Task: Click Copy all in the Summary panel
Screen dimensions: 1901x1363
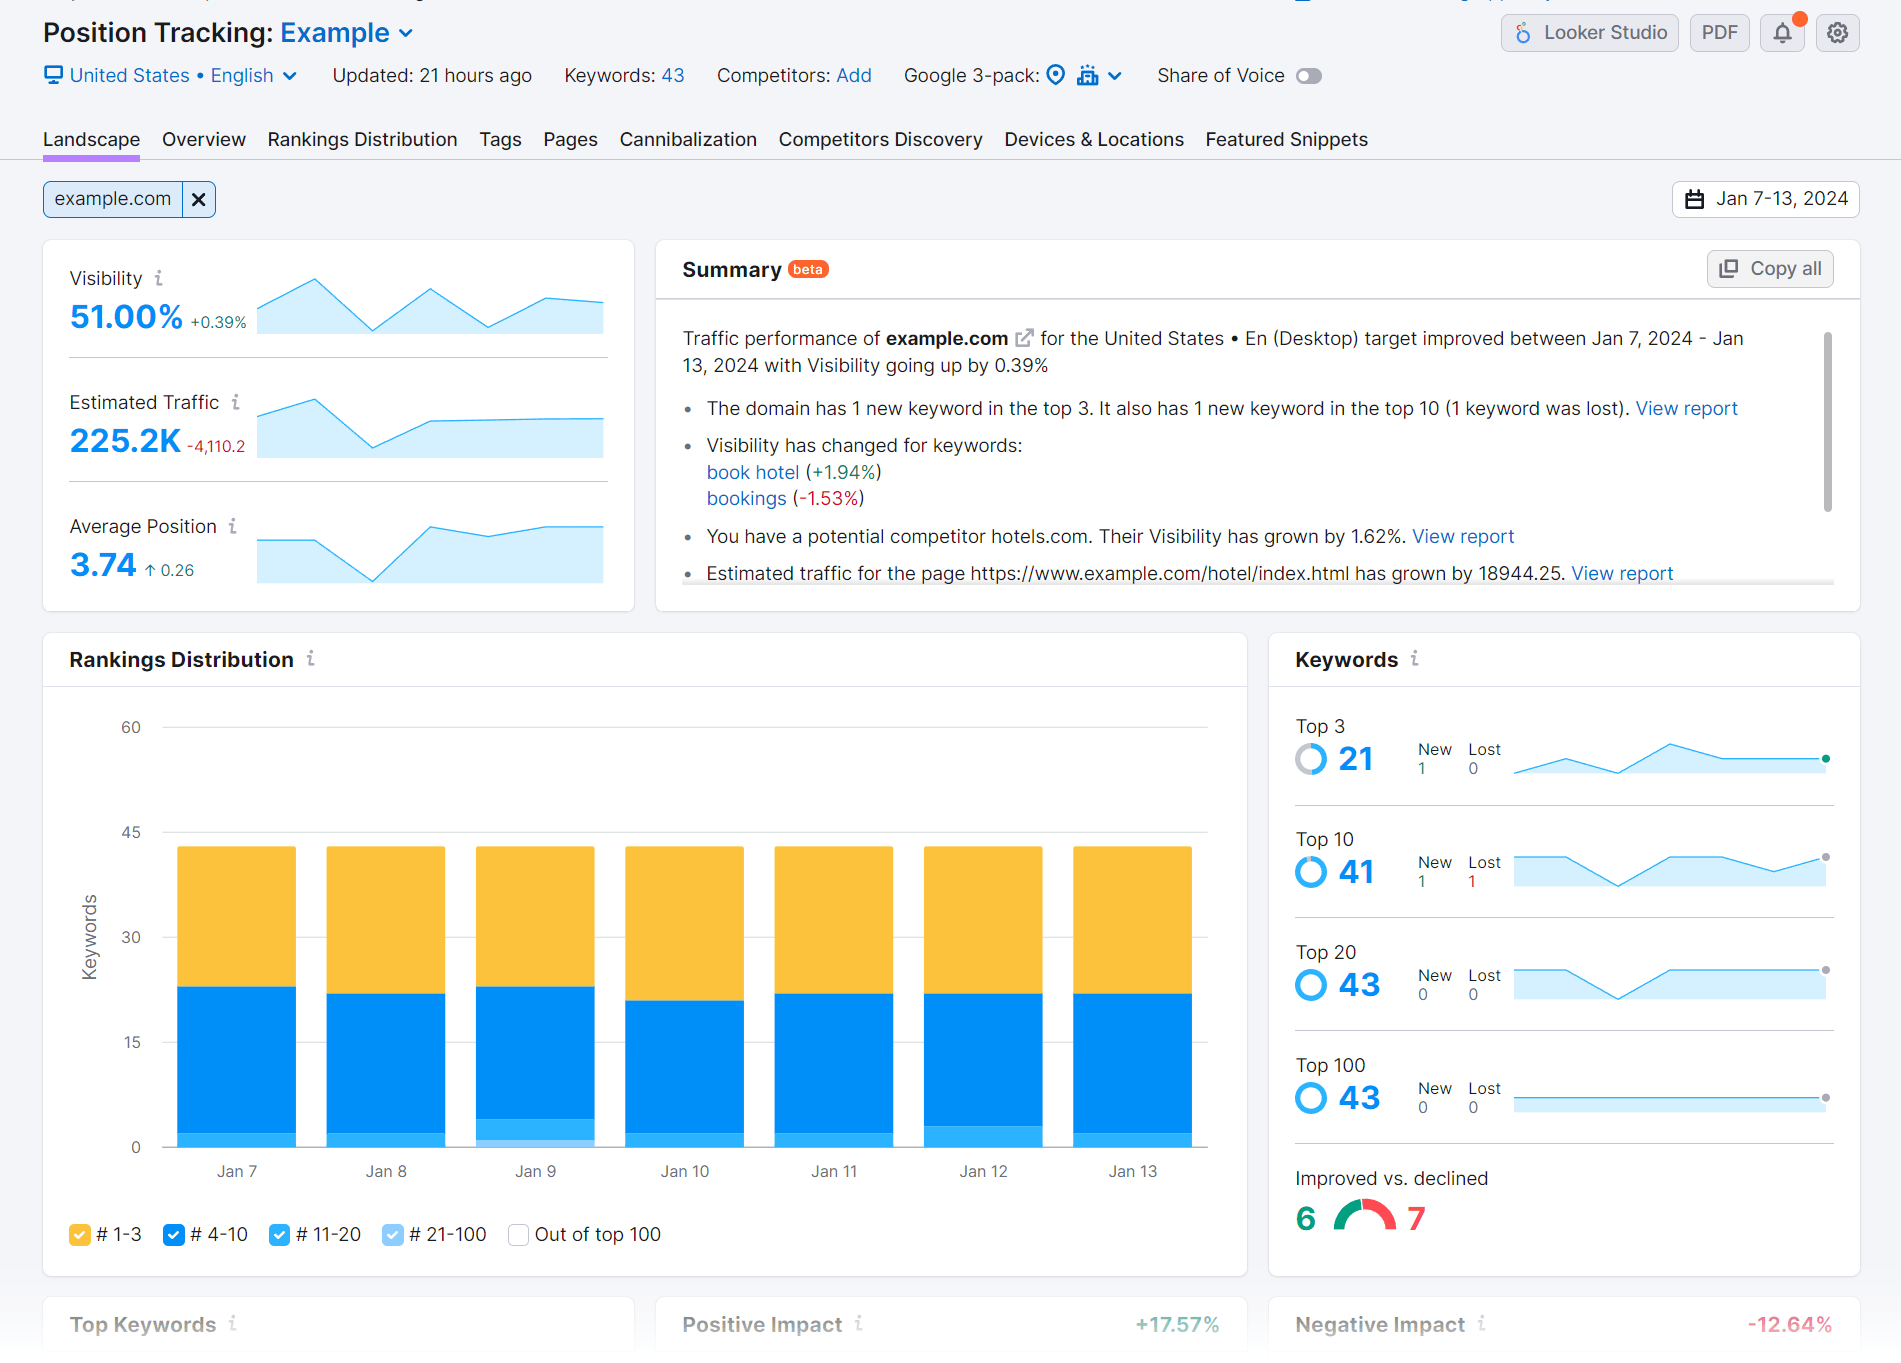Action: pyautogui.click(x=1769, y=268)
